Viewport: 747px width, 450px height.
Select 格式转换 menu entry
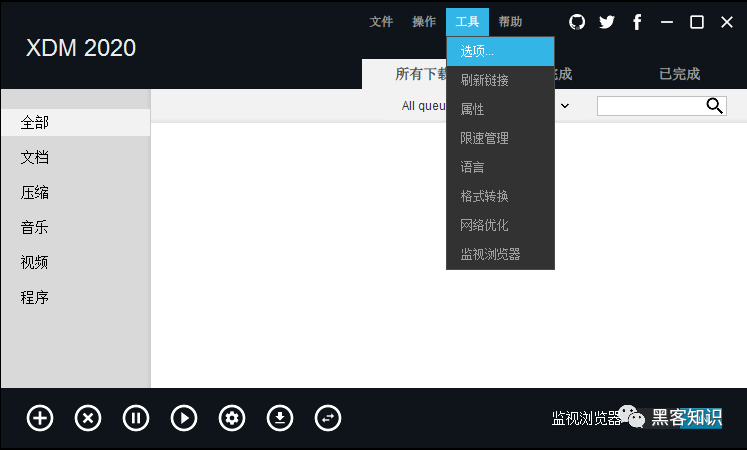coord(500,196)
